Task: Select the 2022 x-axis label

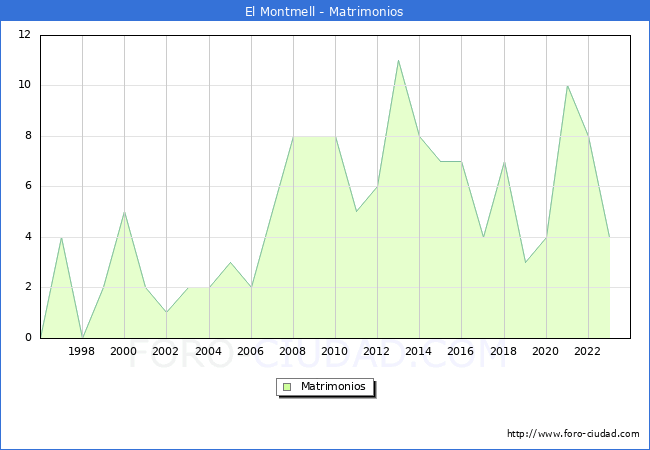Action: (588, 351)
